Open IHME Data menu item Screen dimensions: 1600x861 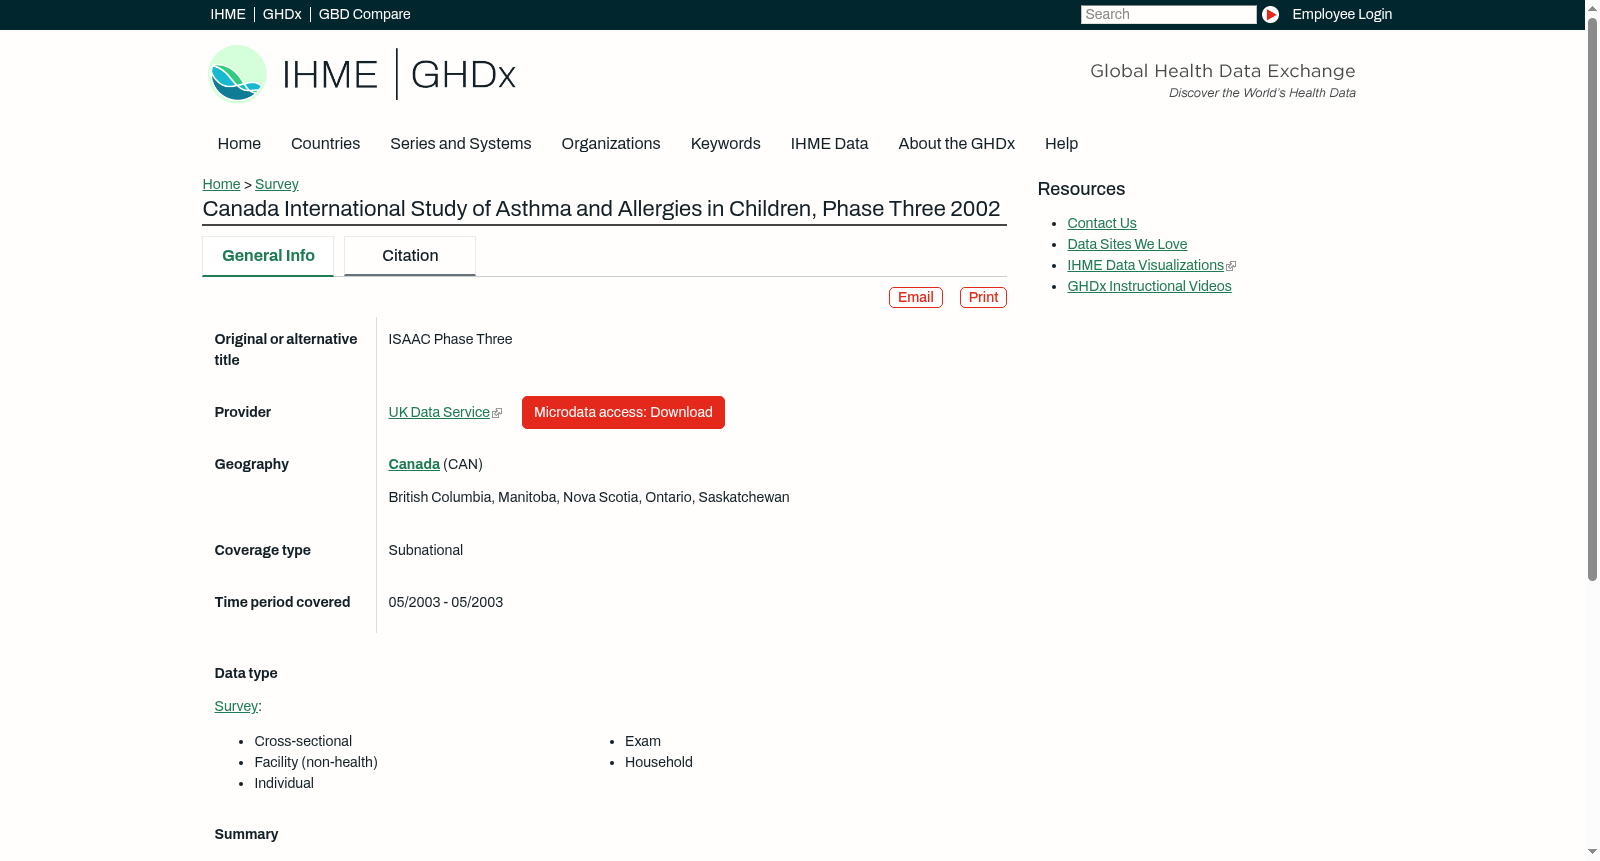829,144
